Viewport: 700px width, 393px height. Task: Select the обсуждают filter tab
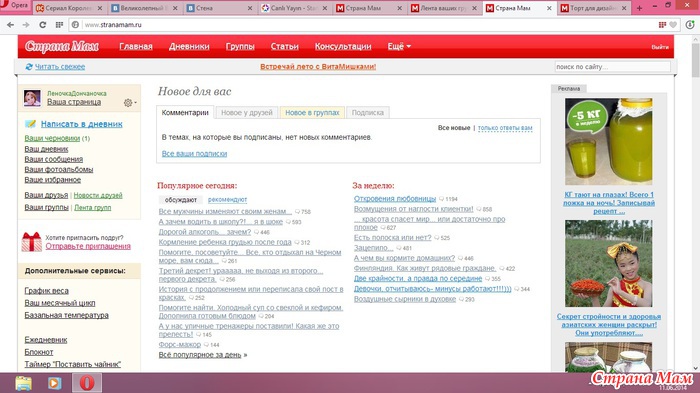point(181,200)
